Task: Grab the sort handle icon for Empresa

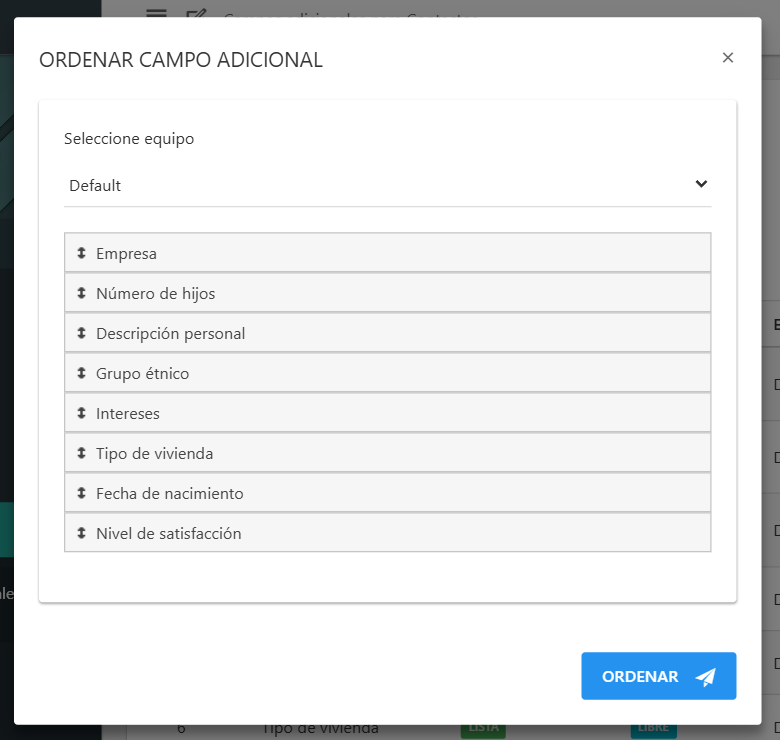Action: 82,253
